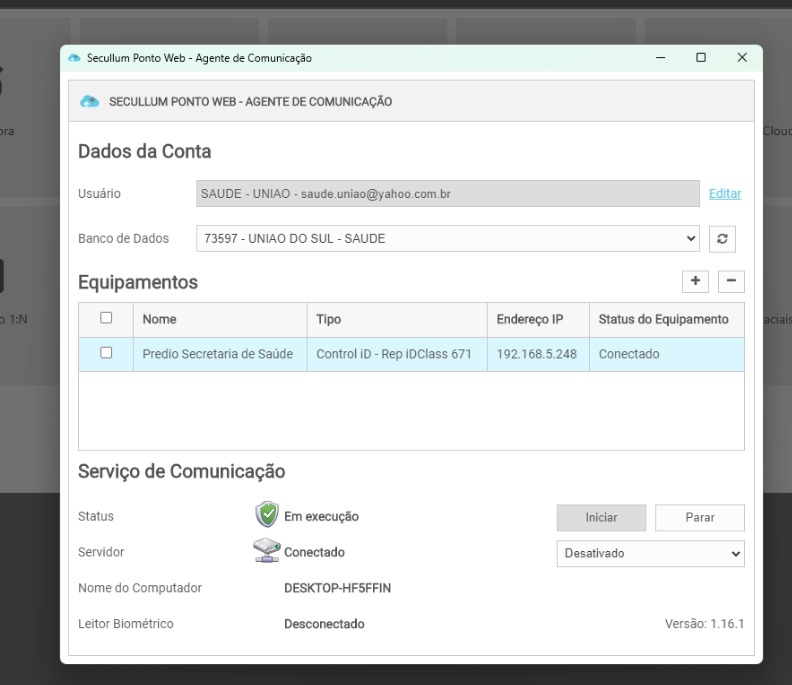Check the Predio Secretaria de Saúde row checkbox

pos(106,353)
